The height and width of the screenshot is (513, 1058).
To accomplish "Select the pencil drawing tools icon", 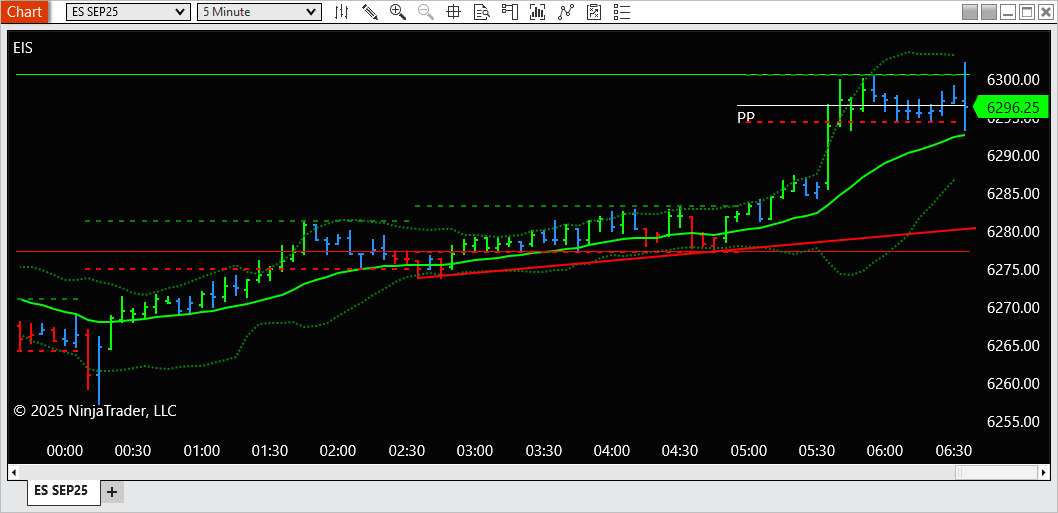I will (x=370, y=11).
